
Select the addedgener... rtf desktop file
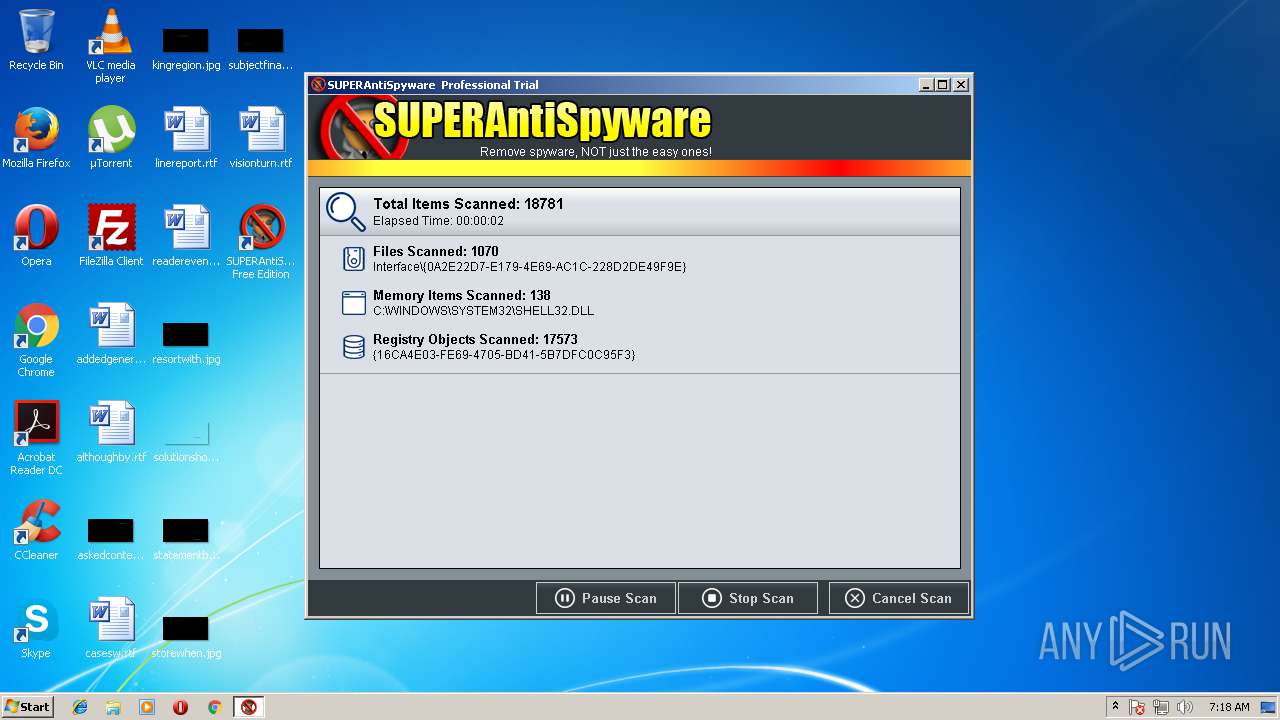[111, 334]
